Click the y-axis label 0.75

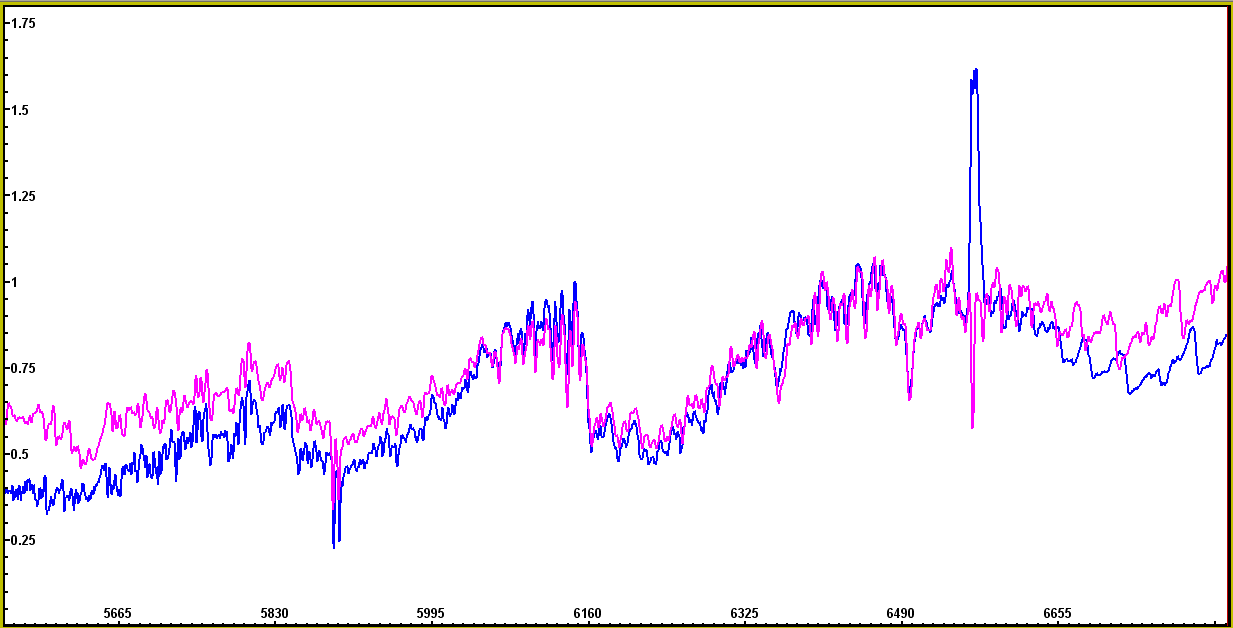point(22,368)
